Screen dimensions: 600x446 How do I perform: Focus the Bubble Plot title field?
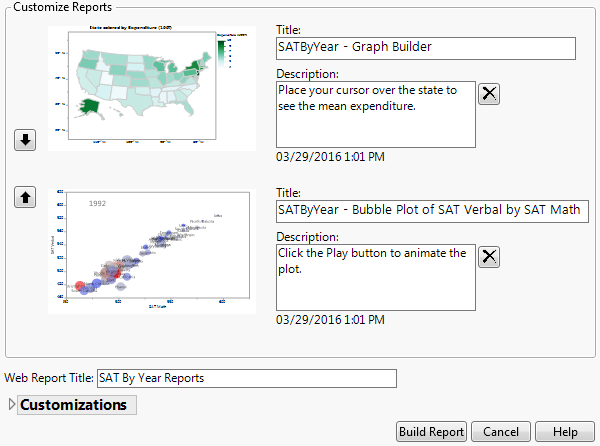pyautogui.click(x=432, y=211)
